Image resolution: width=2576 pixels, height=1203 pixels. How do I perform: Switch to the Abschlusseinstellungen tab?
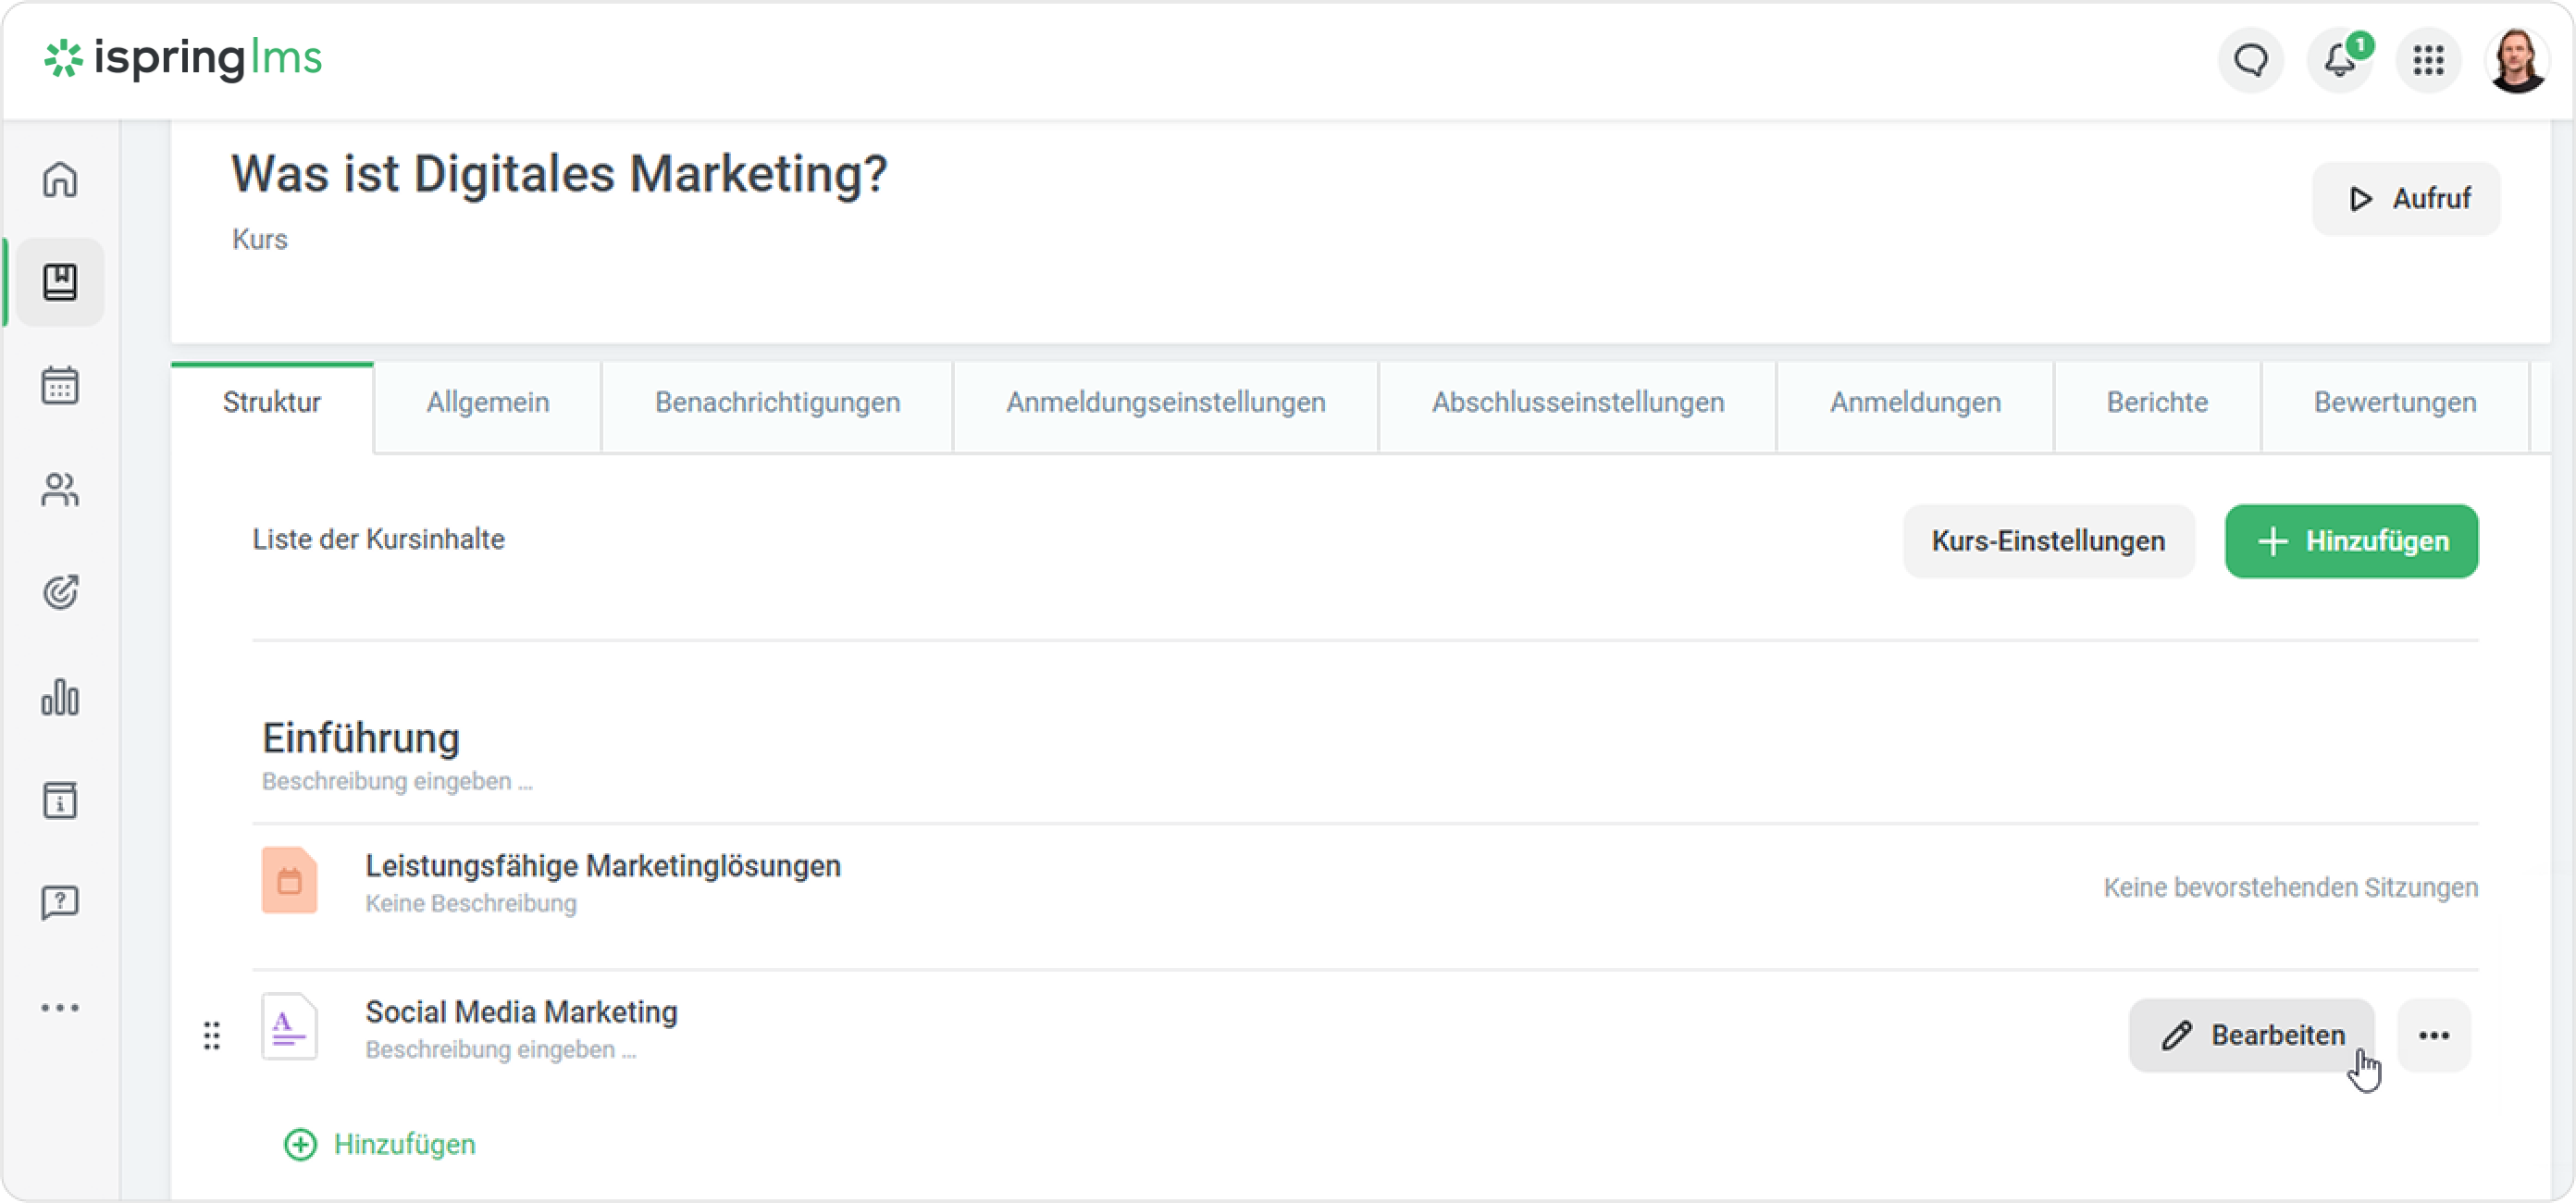1577,402
